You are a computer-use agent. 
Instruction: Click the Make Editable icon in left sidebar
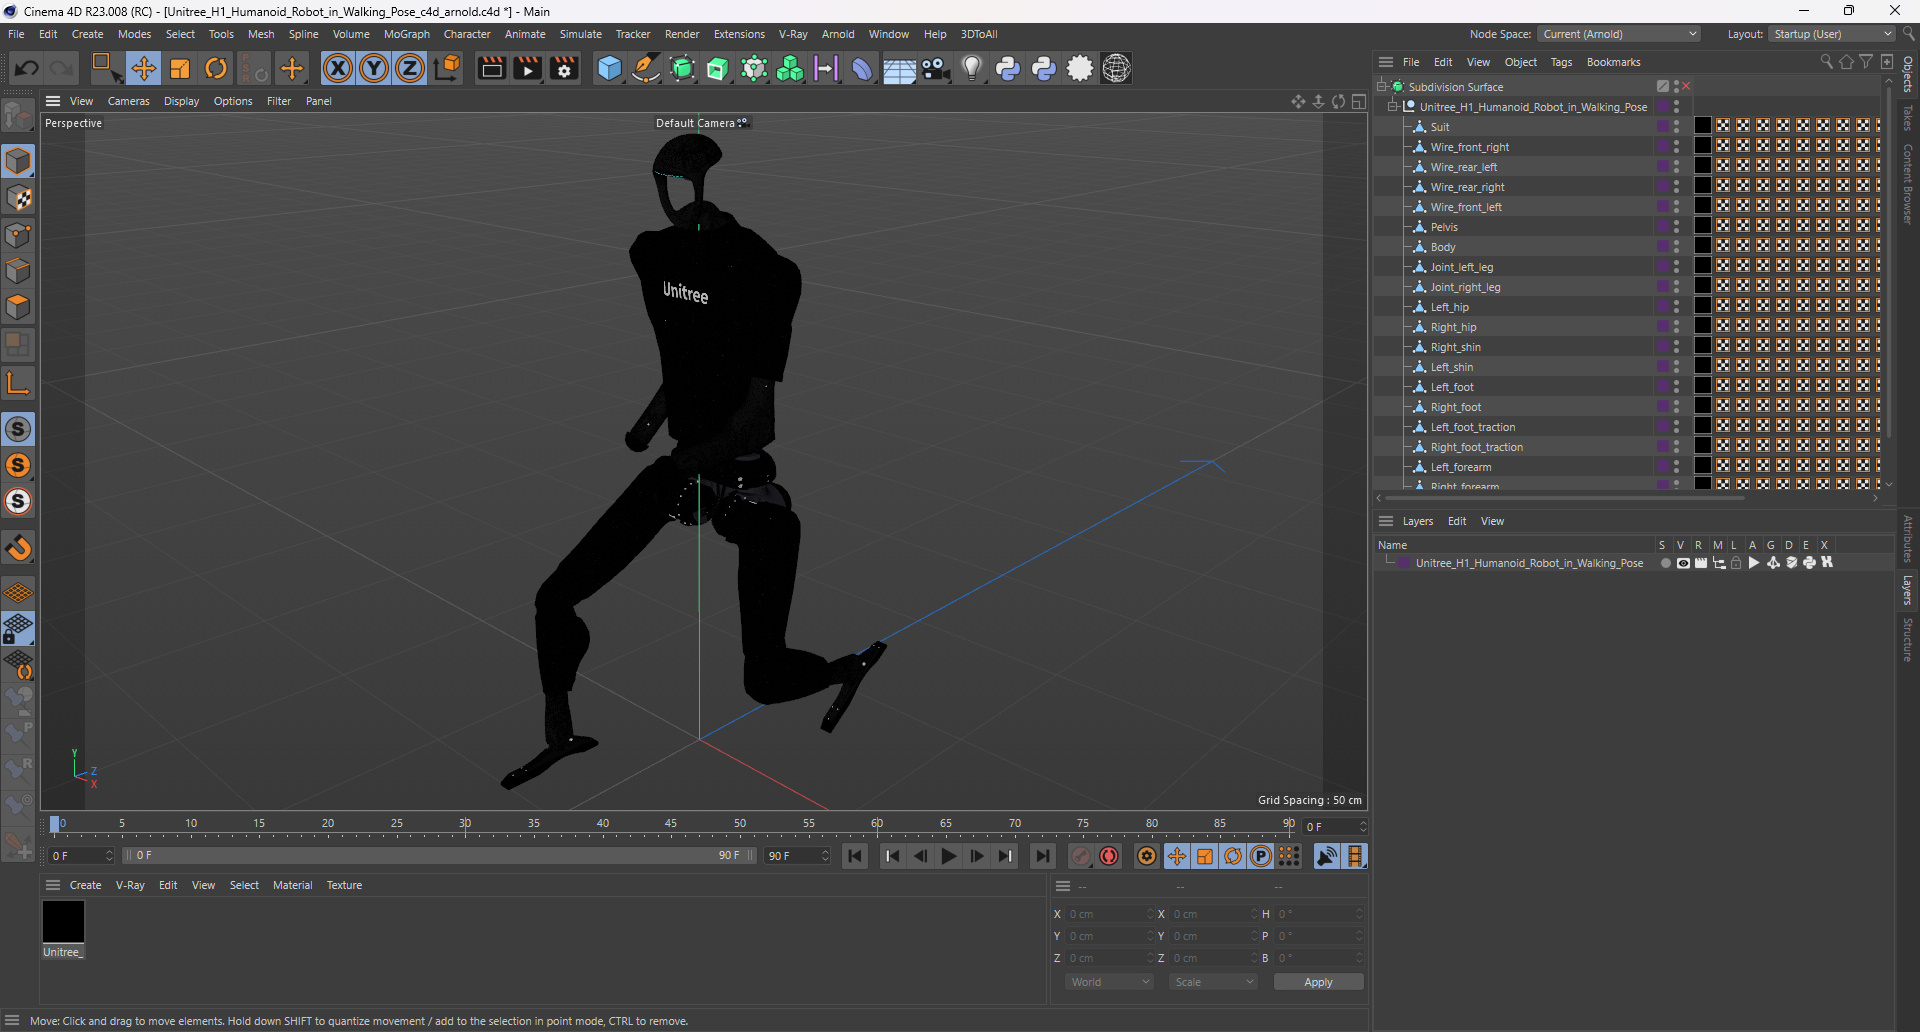(18, 116)
